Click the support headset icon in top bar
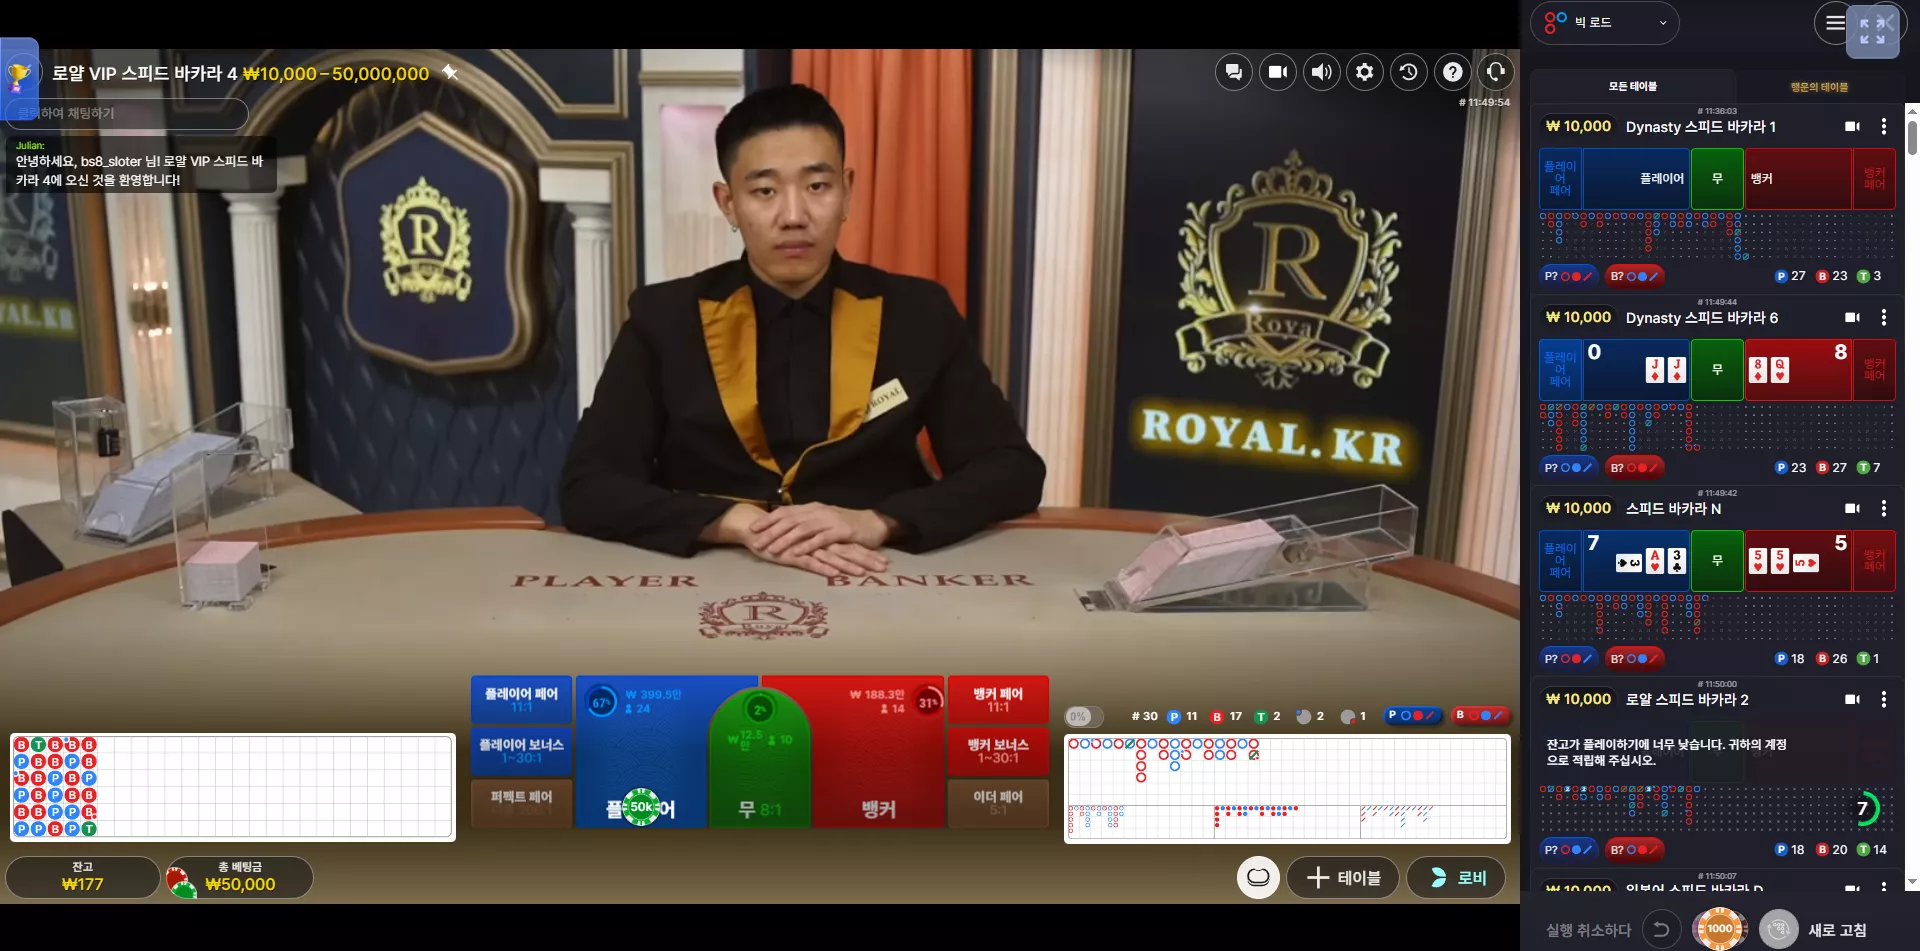The width and height of the screenshot is (1920, 951). [1496, 72]
